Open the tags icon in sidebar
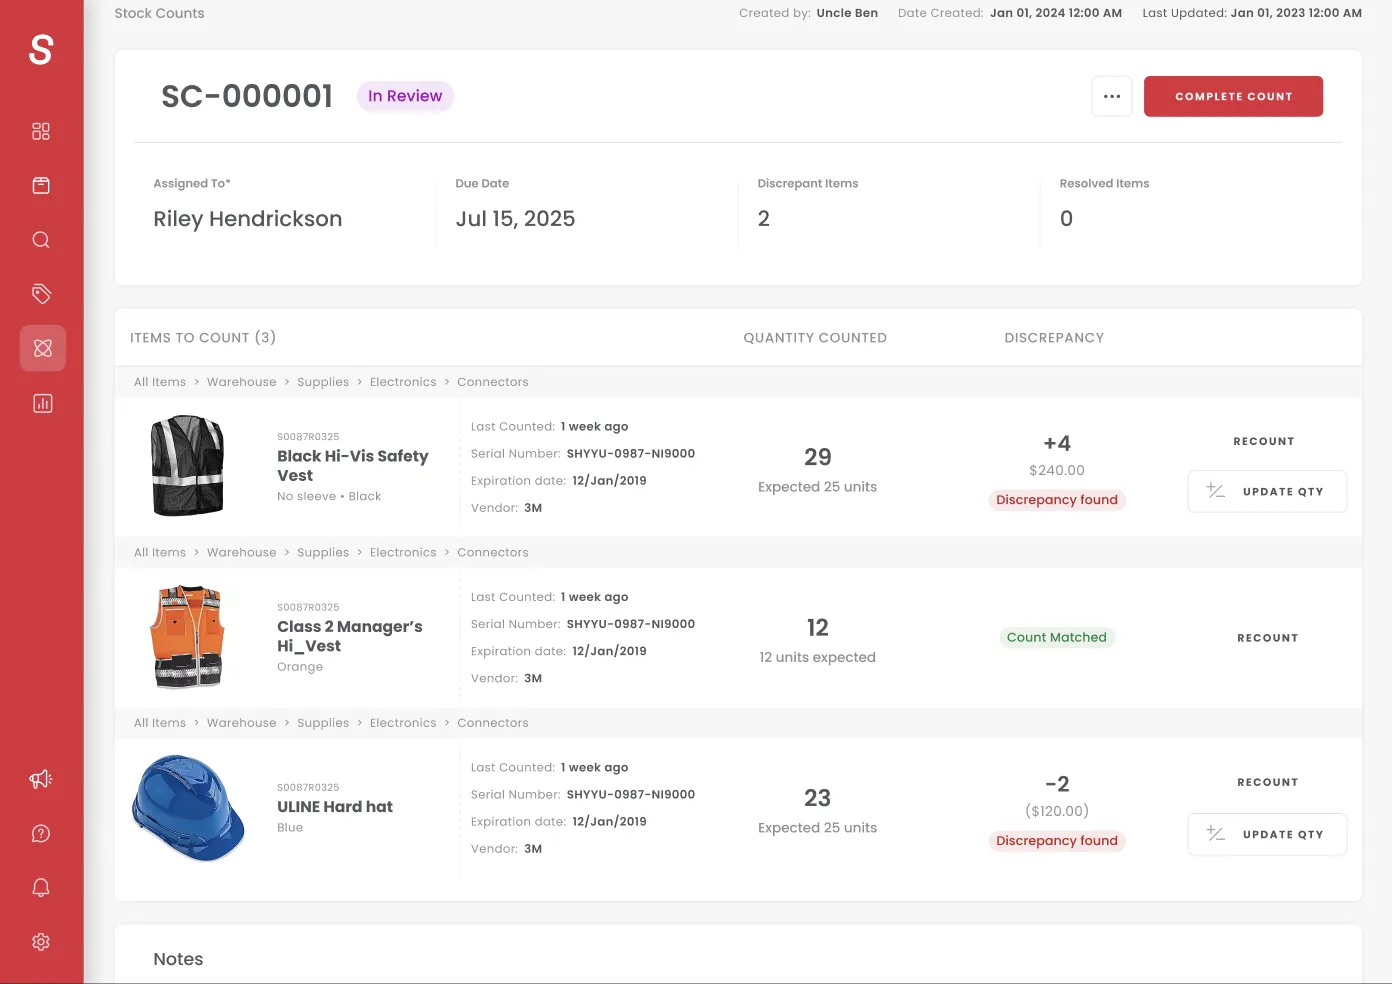 (41, 294)
